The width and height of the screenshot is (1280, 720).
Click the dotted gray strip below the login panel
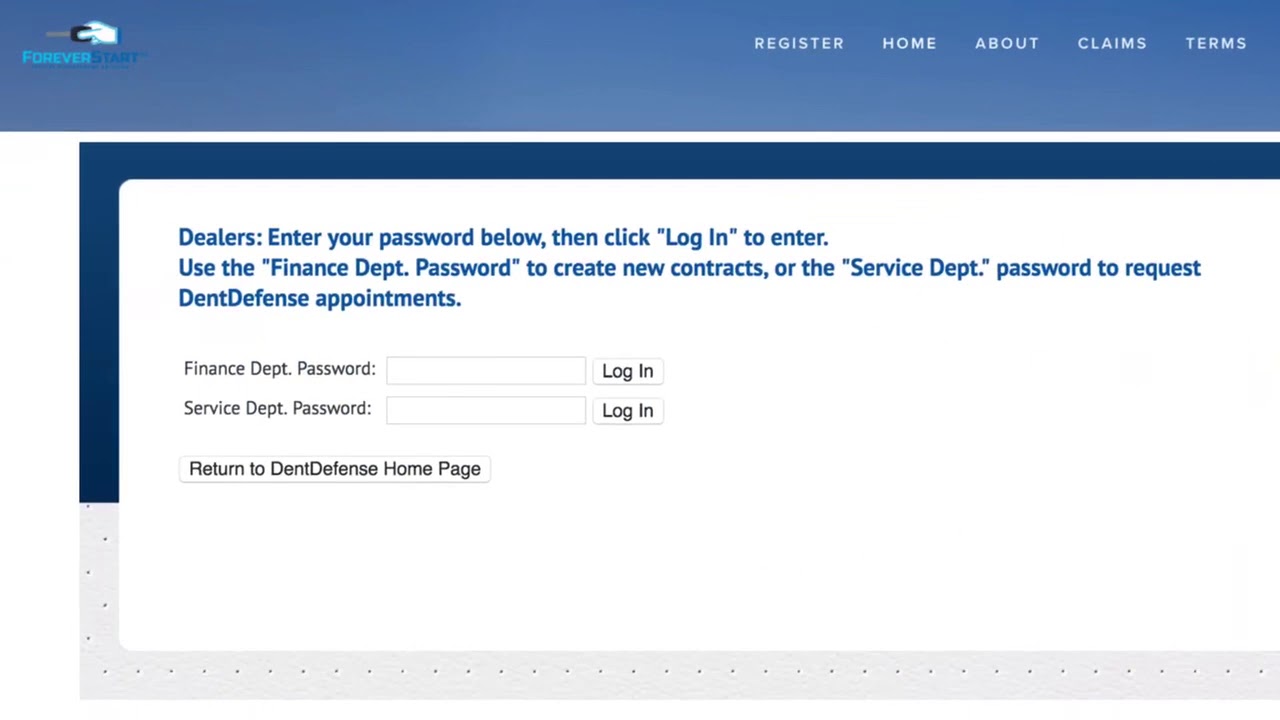680,674
